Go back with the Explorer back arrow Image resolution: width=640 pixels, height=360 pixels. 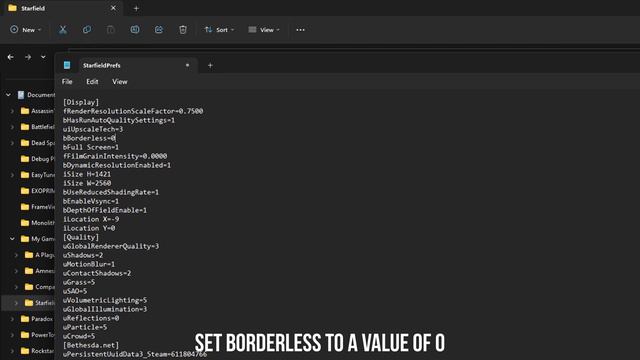(x=11, y=57)
